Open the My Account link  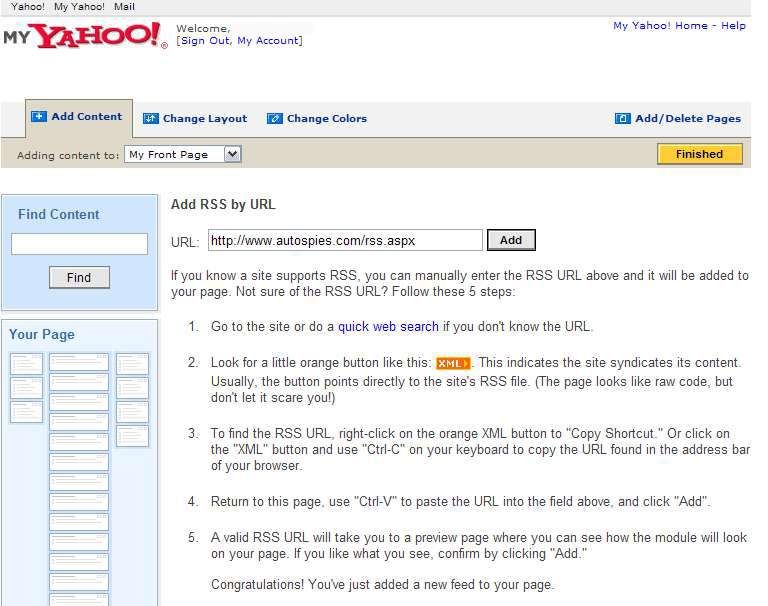[267, 41]
